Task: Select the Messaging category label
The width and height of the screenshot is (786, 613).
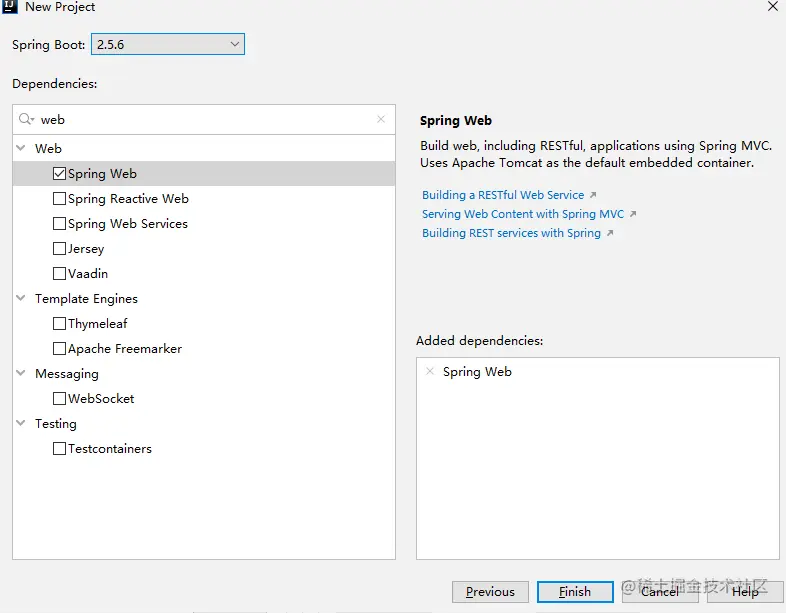Action: (x=67, y=374)
